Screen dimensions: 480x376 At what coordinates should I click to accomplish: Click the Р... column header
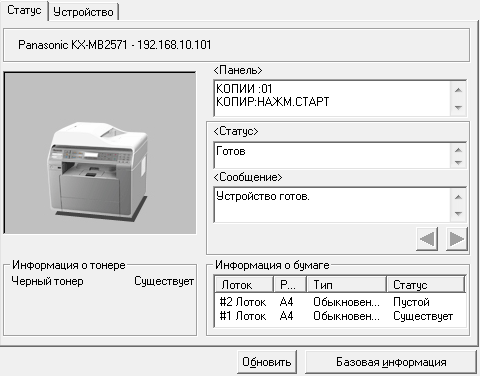click(x=290, y=285)
